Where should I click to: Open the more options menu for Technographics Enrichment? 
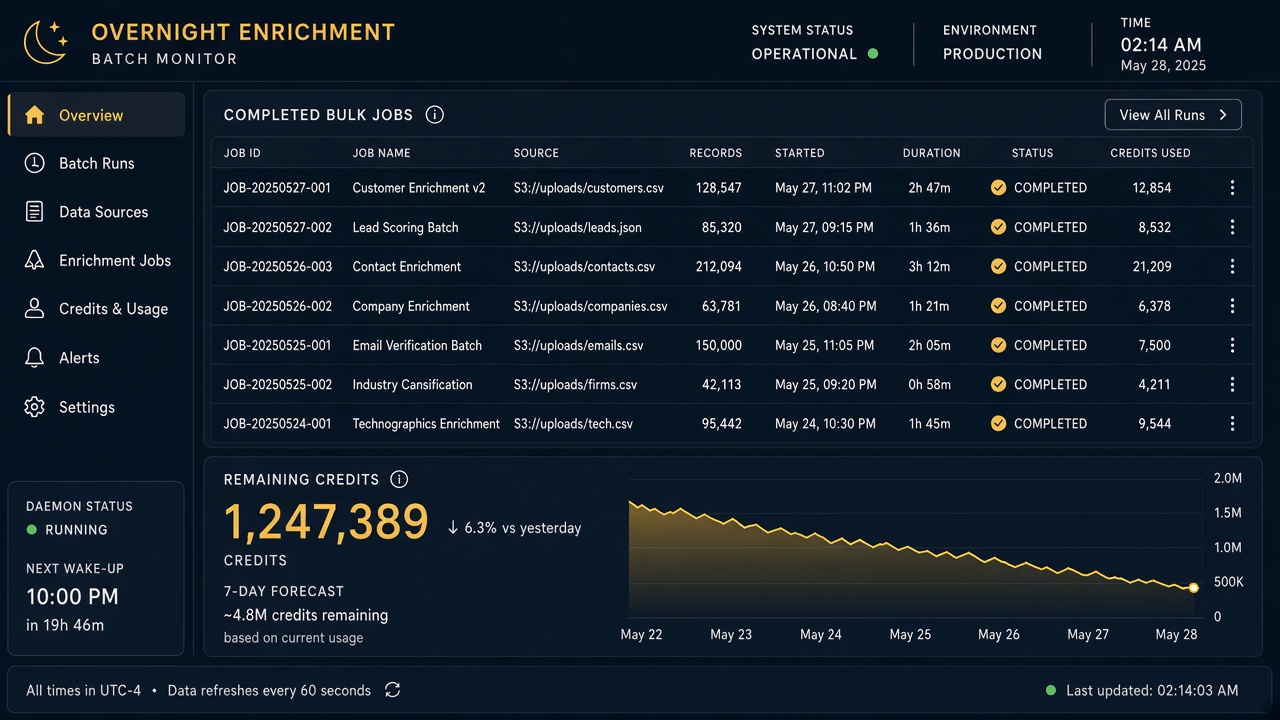pyautogui.click(x=1232, y=424)
